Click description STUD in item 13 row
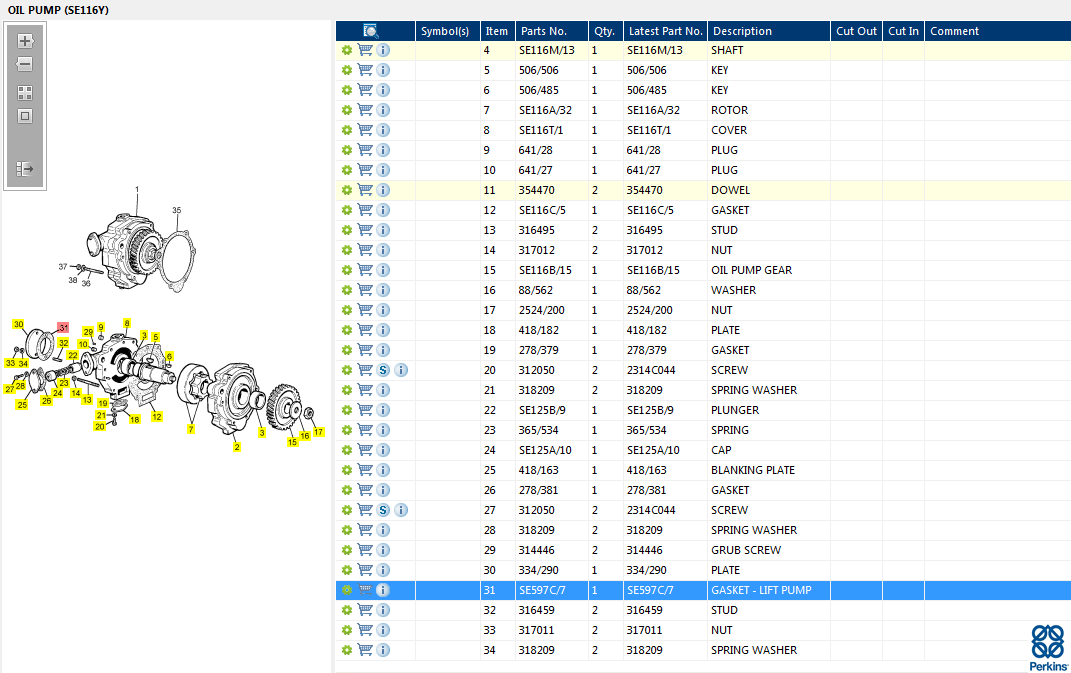The width and height of the screenshot is (1071, 673). (724, 230)
